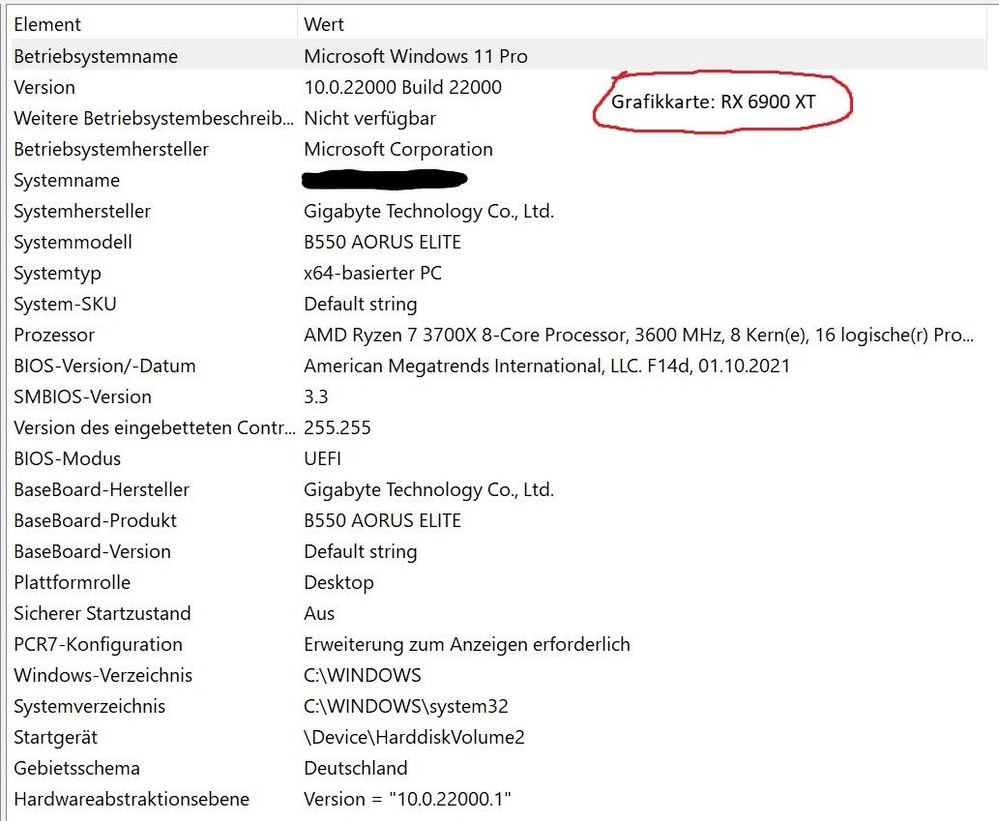Screen dimensions: 999x821
Task: Click Systemhersteller value 'Gigabyte Technology Co., Ltd.'
Action: (429, 211)
